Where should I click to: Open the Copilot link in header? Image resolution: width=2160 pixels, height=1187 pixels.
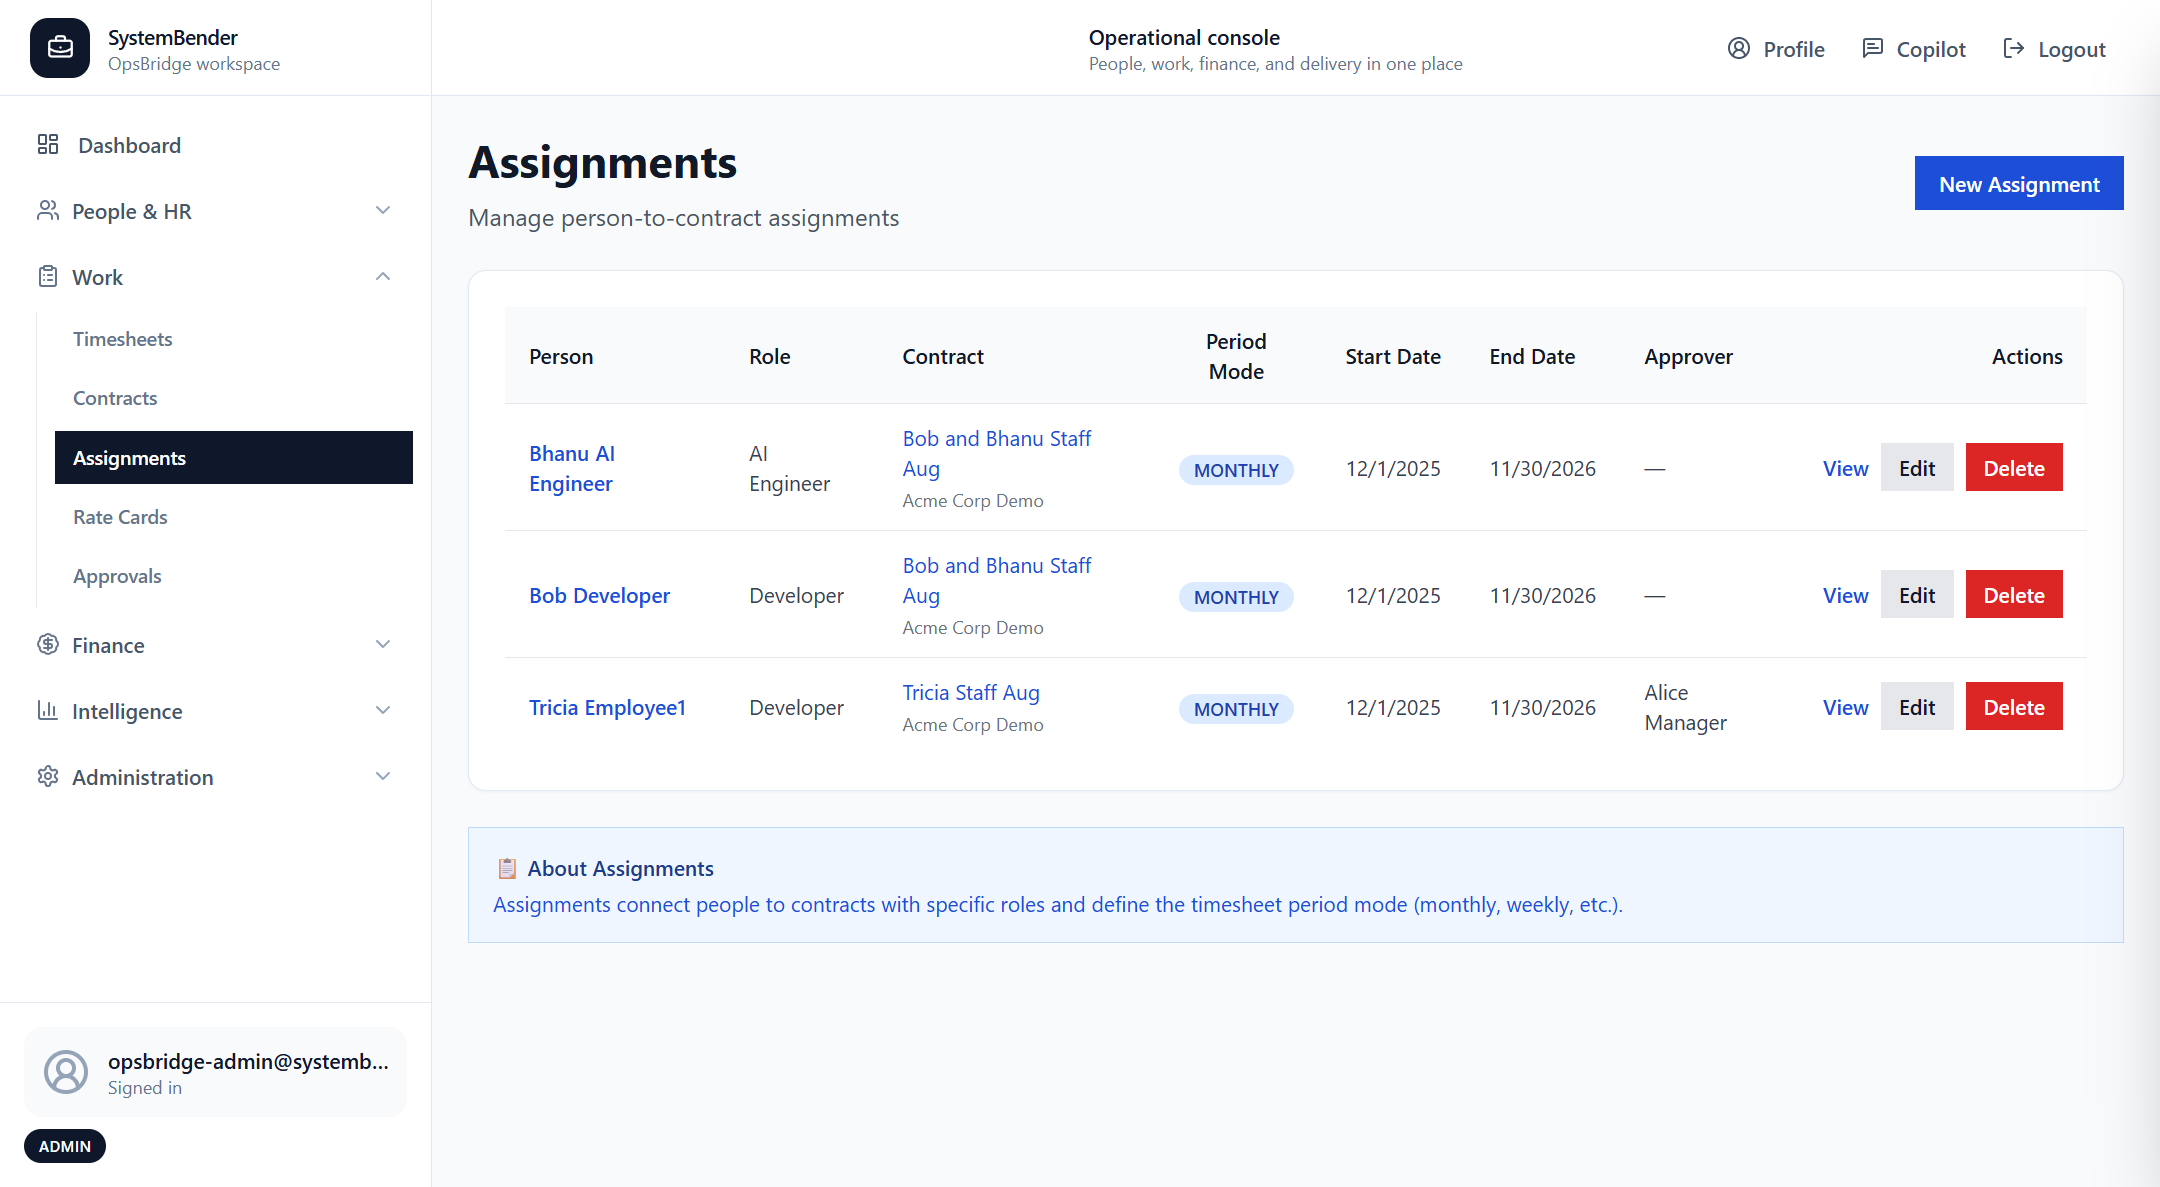1914,49
